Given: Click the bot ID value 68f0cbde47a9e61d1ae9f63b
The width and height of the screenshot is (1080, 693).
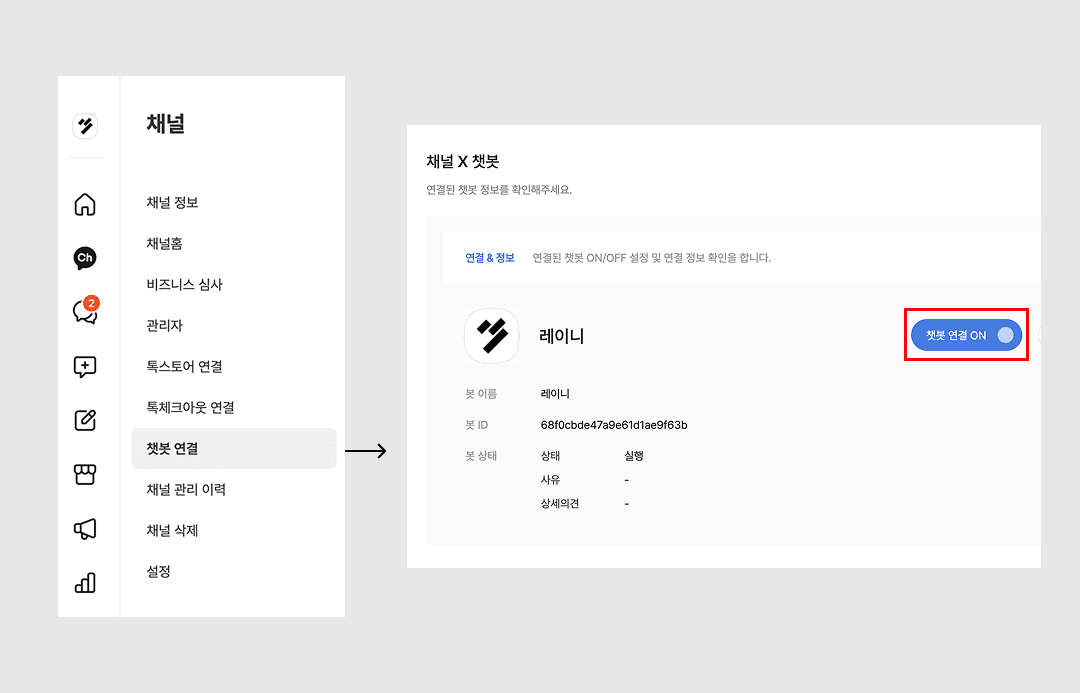Looking at the screenshot, I should pyautogui.click(x=614, y=425).
